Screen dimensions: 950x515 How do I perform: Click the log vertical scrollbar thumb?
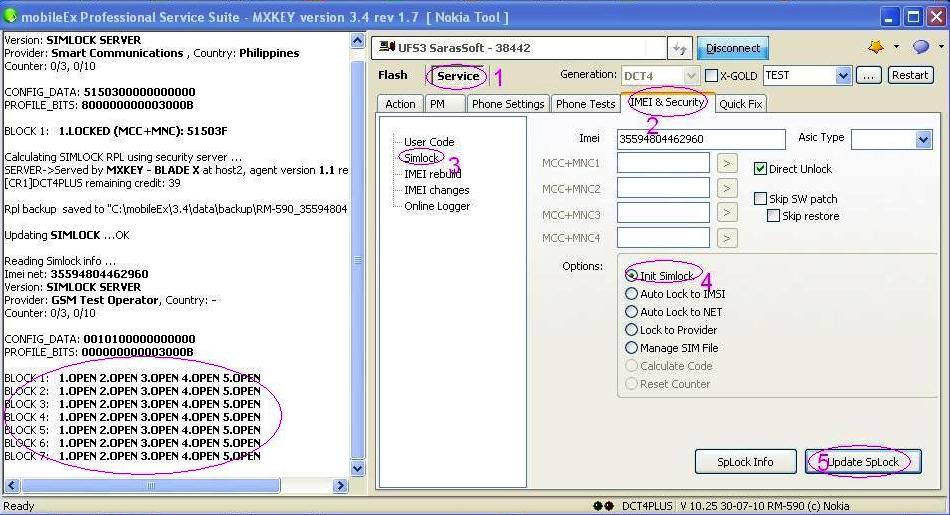357,259
